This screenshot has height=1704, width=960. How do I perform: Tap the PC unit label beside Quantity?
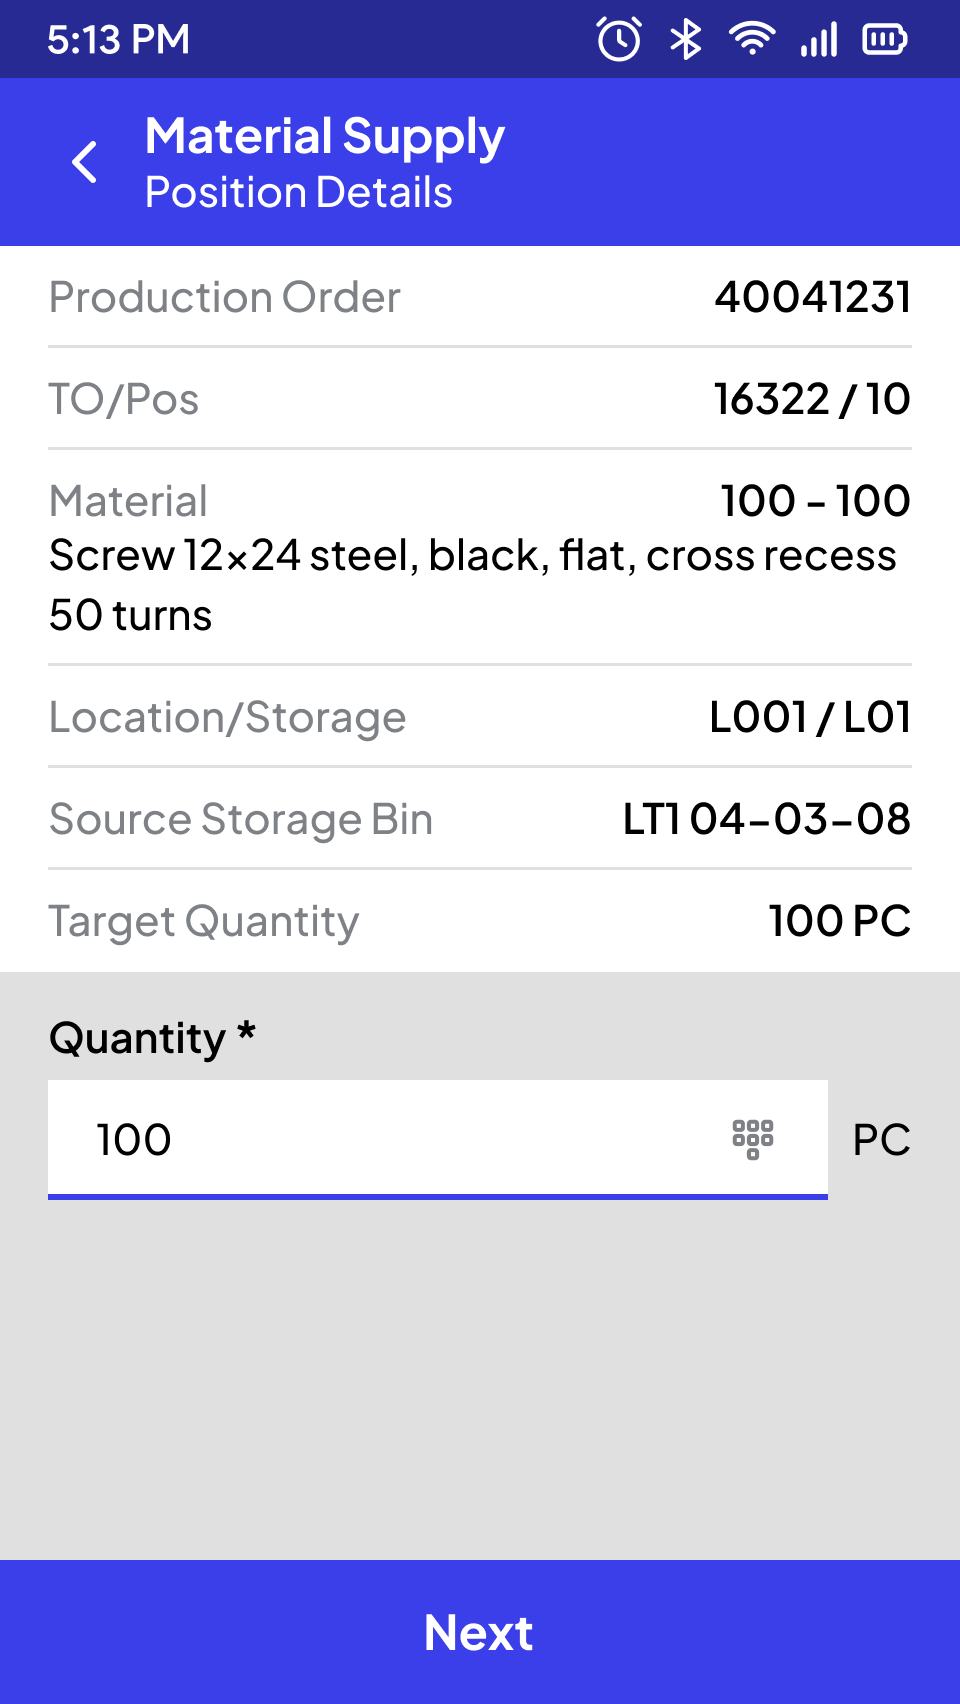(x=882, y=1139)
